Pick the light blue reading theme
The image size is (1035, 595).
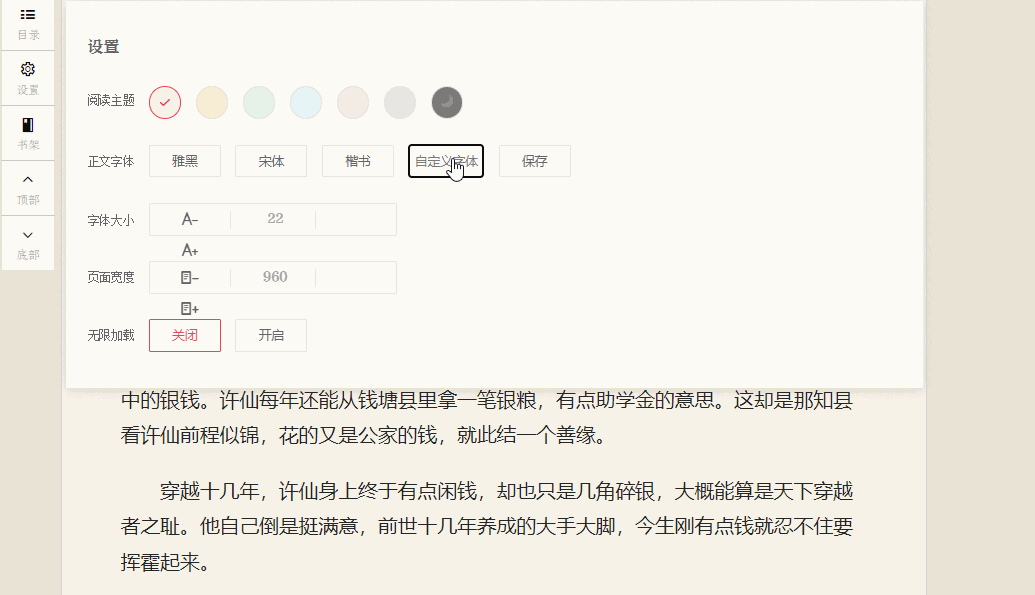305,102
